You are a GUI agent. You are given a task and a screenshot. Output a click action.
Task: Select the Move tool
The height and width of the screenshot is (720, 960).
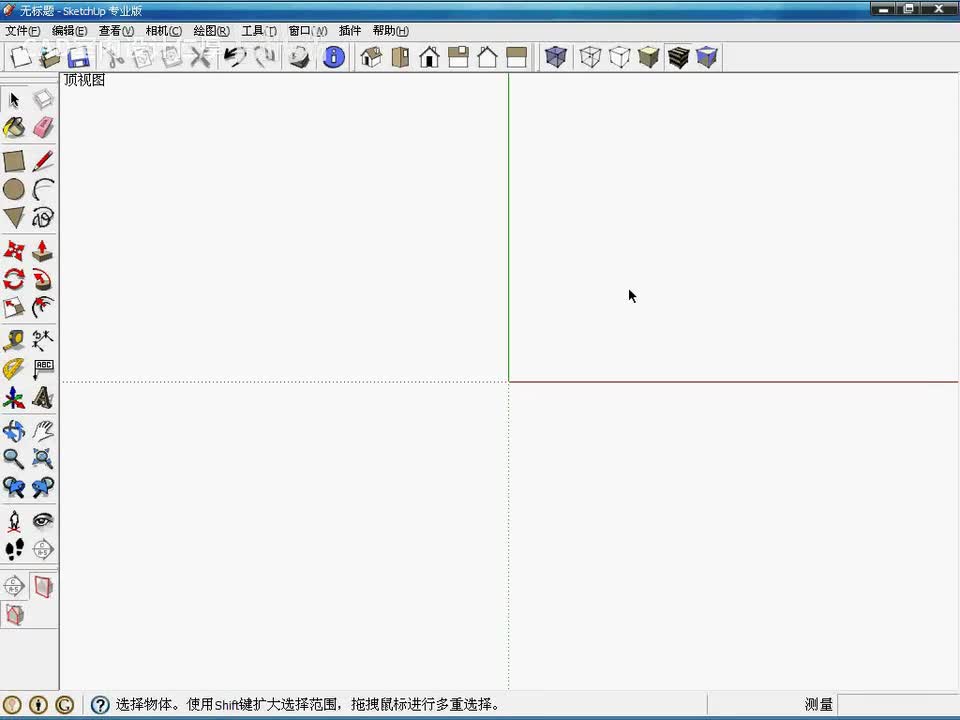tap(14, 251)
